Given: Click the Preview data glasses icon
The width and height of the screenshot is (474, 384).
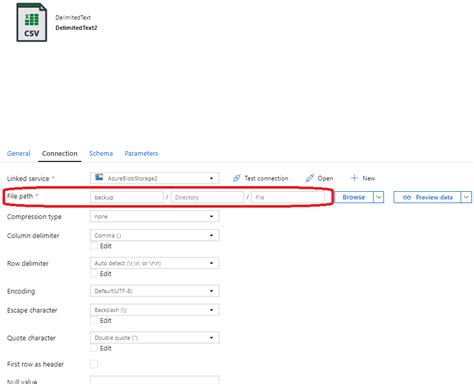Looking at the screenshot, I should [407, 197].
